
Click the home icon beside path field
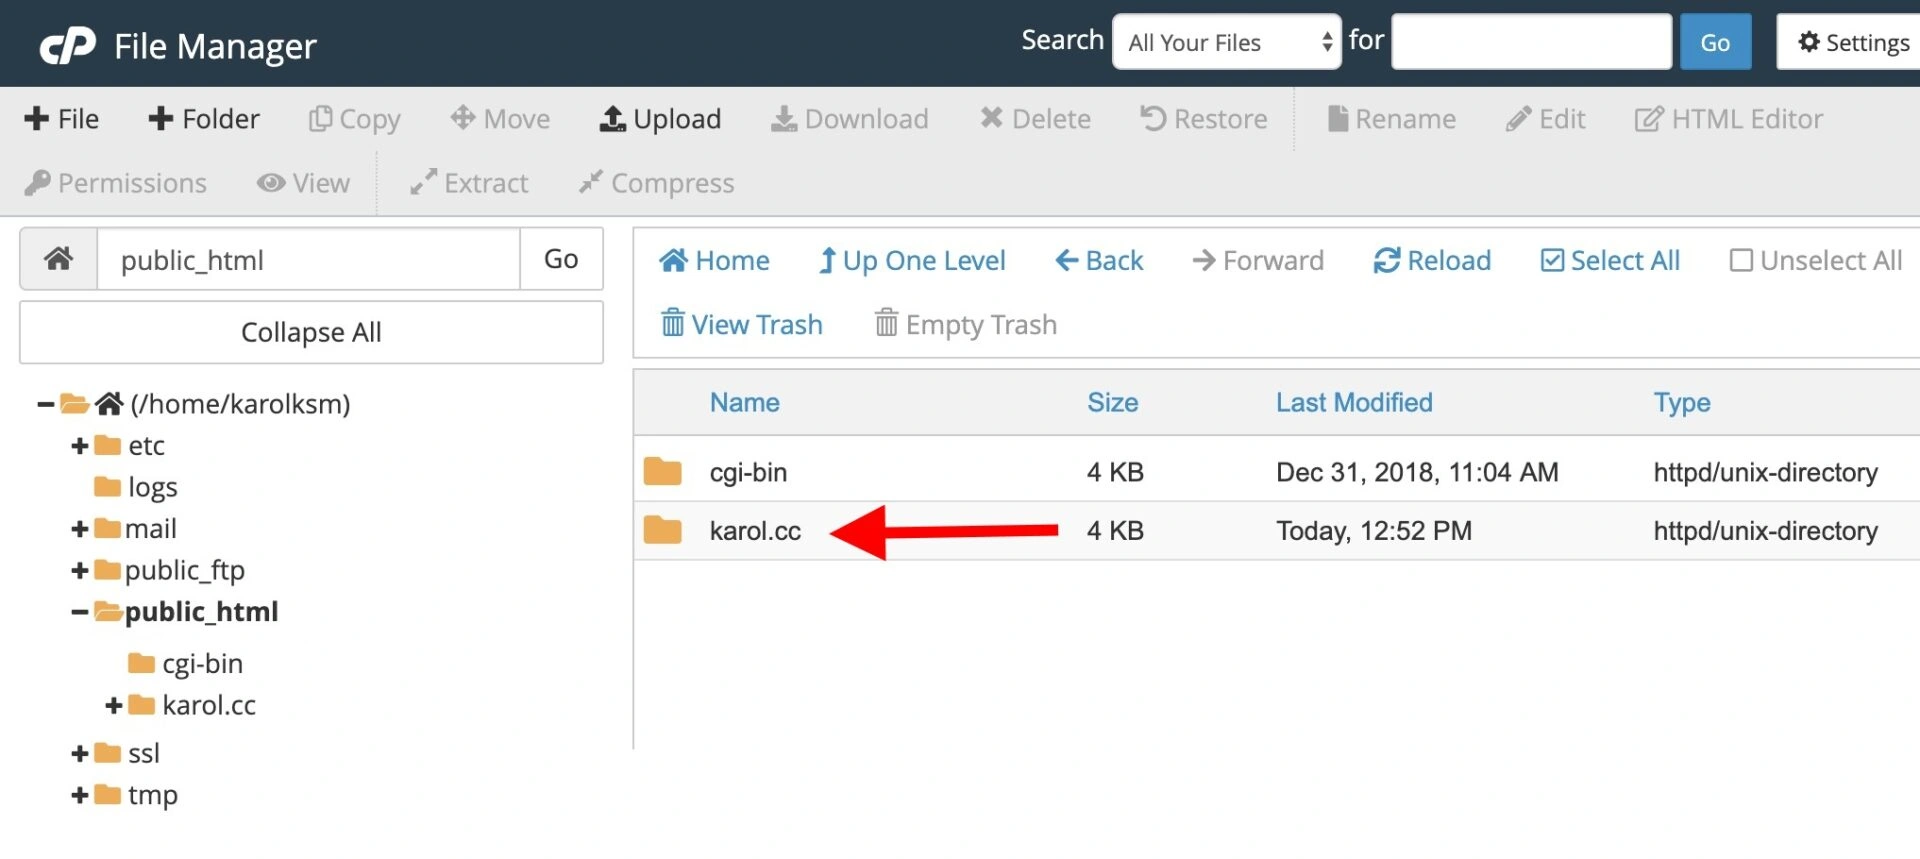(59, 259)
